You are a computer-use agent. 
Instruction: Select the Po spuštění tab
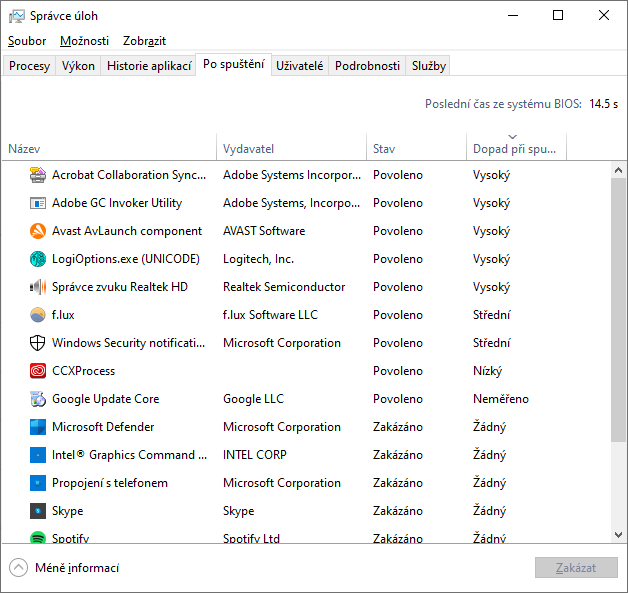(233, 64)
